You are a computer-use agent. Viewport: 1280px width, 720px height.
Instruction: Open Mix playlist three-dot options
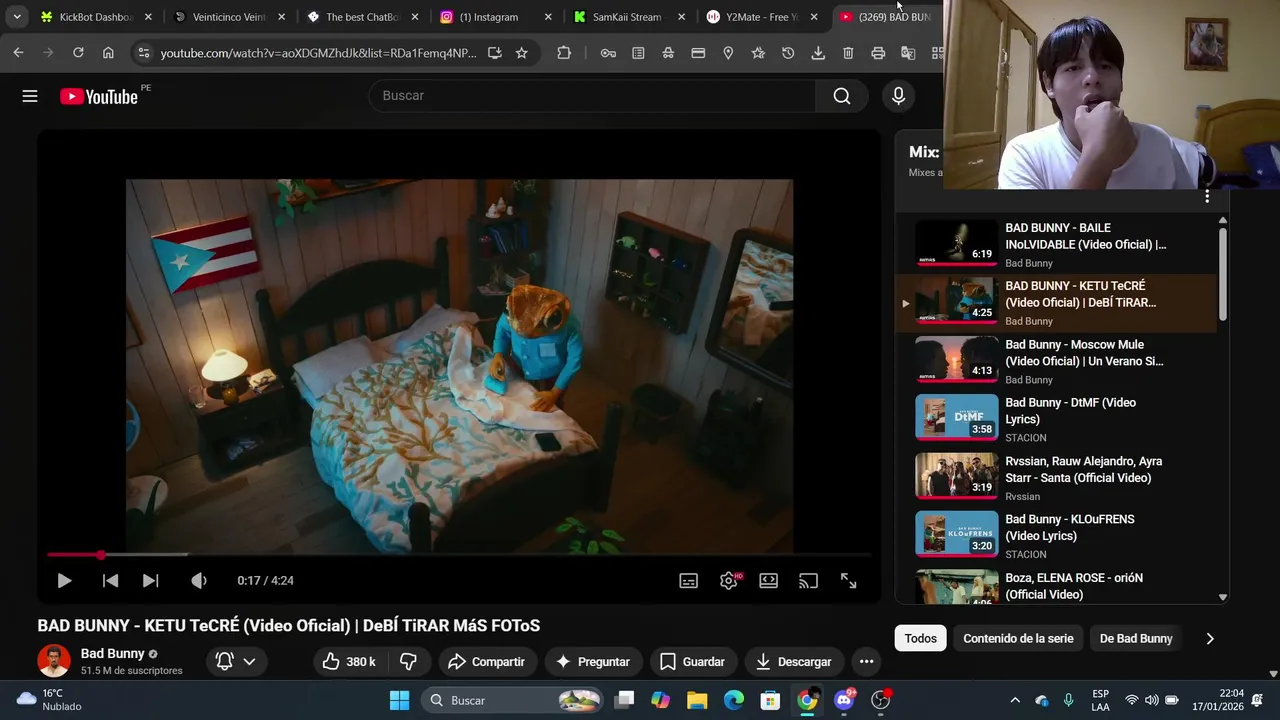1207,196
